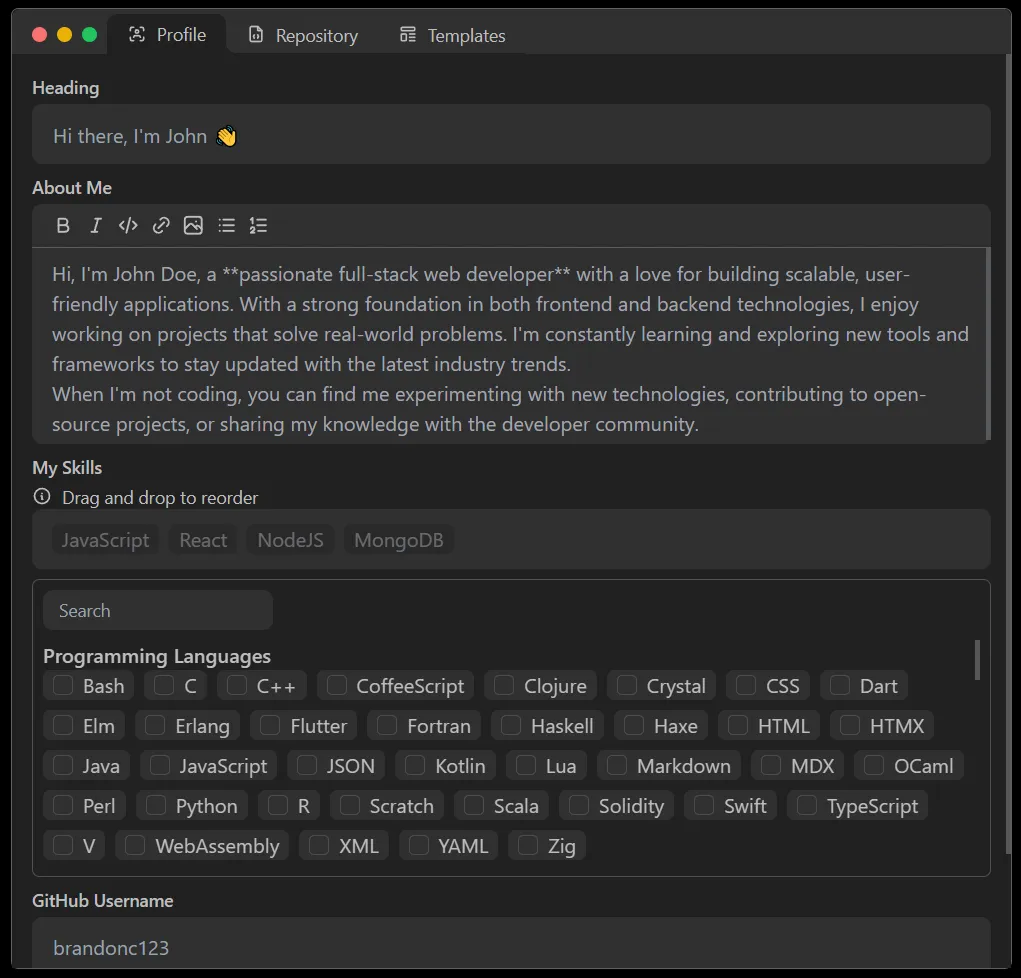The image size is (1021, 978).
Task: Select the MongoDB skill chip
Action: [x=398, y=539]
